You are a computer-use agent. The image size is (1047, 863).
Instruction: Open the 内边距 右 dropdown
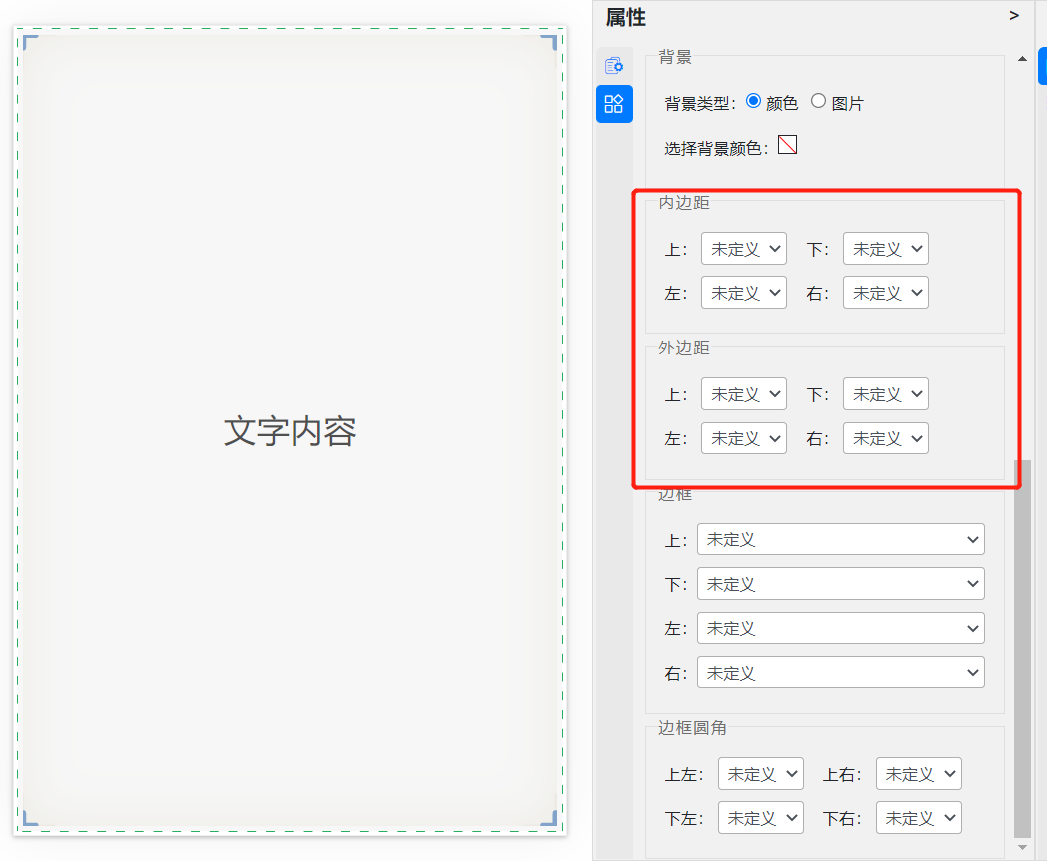click(885, 293)
